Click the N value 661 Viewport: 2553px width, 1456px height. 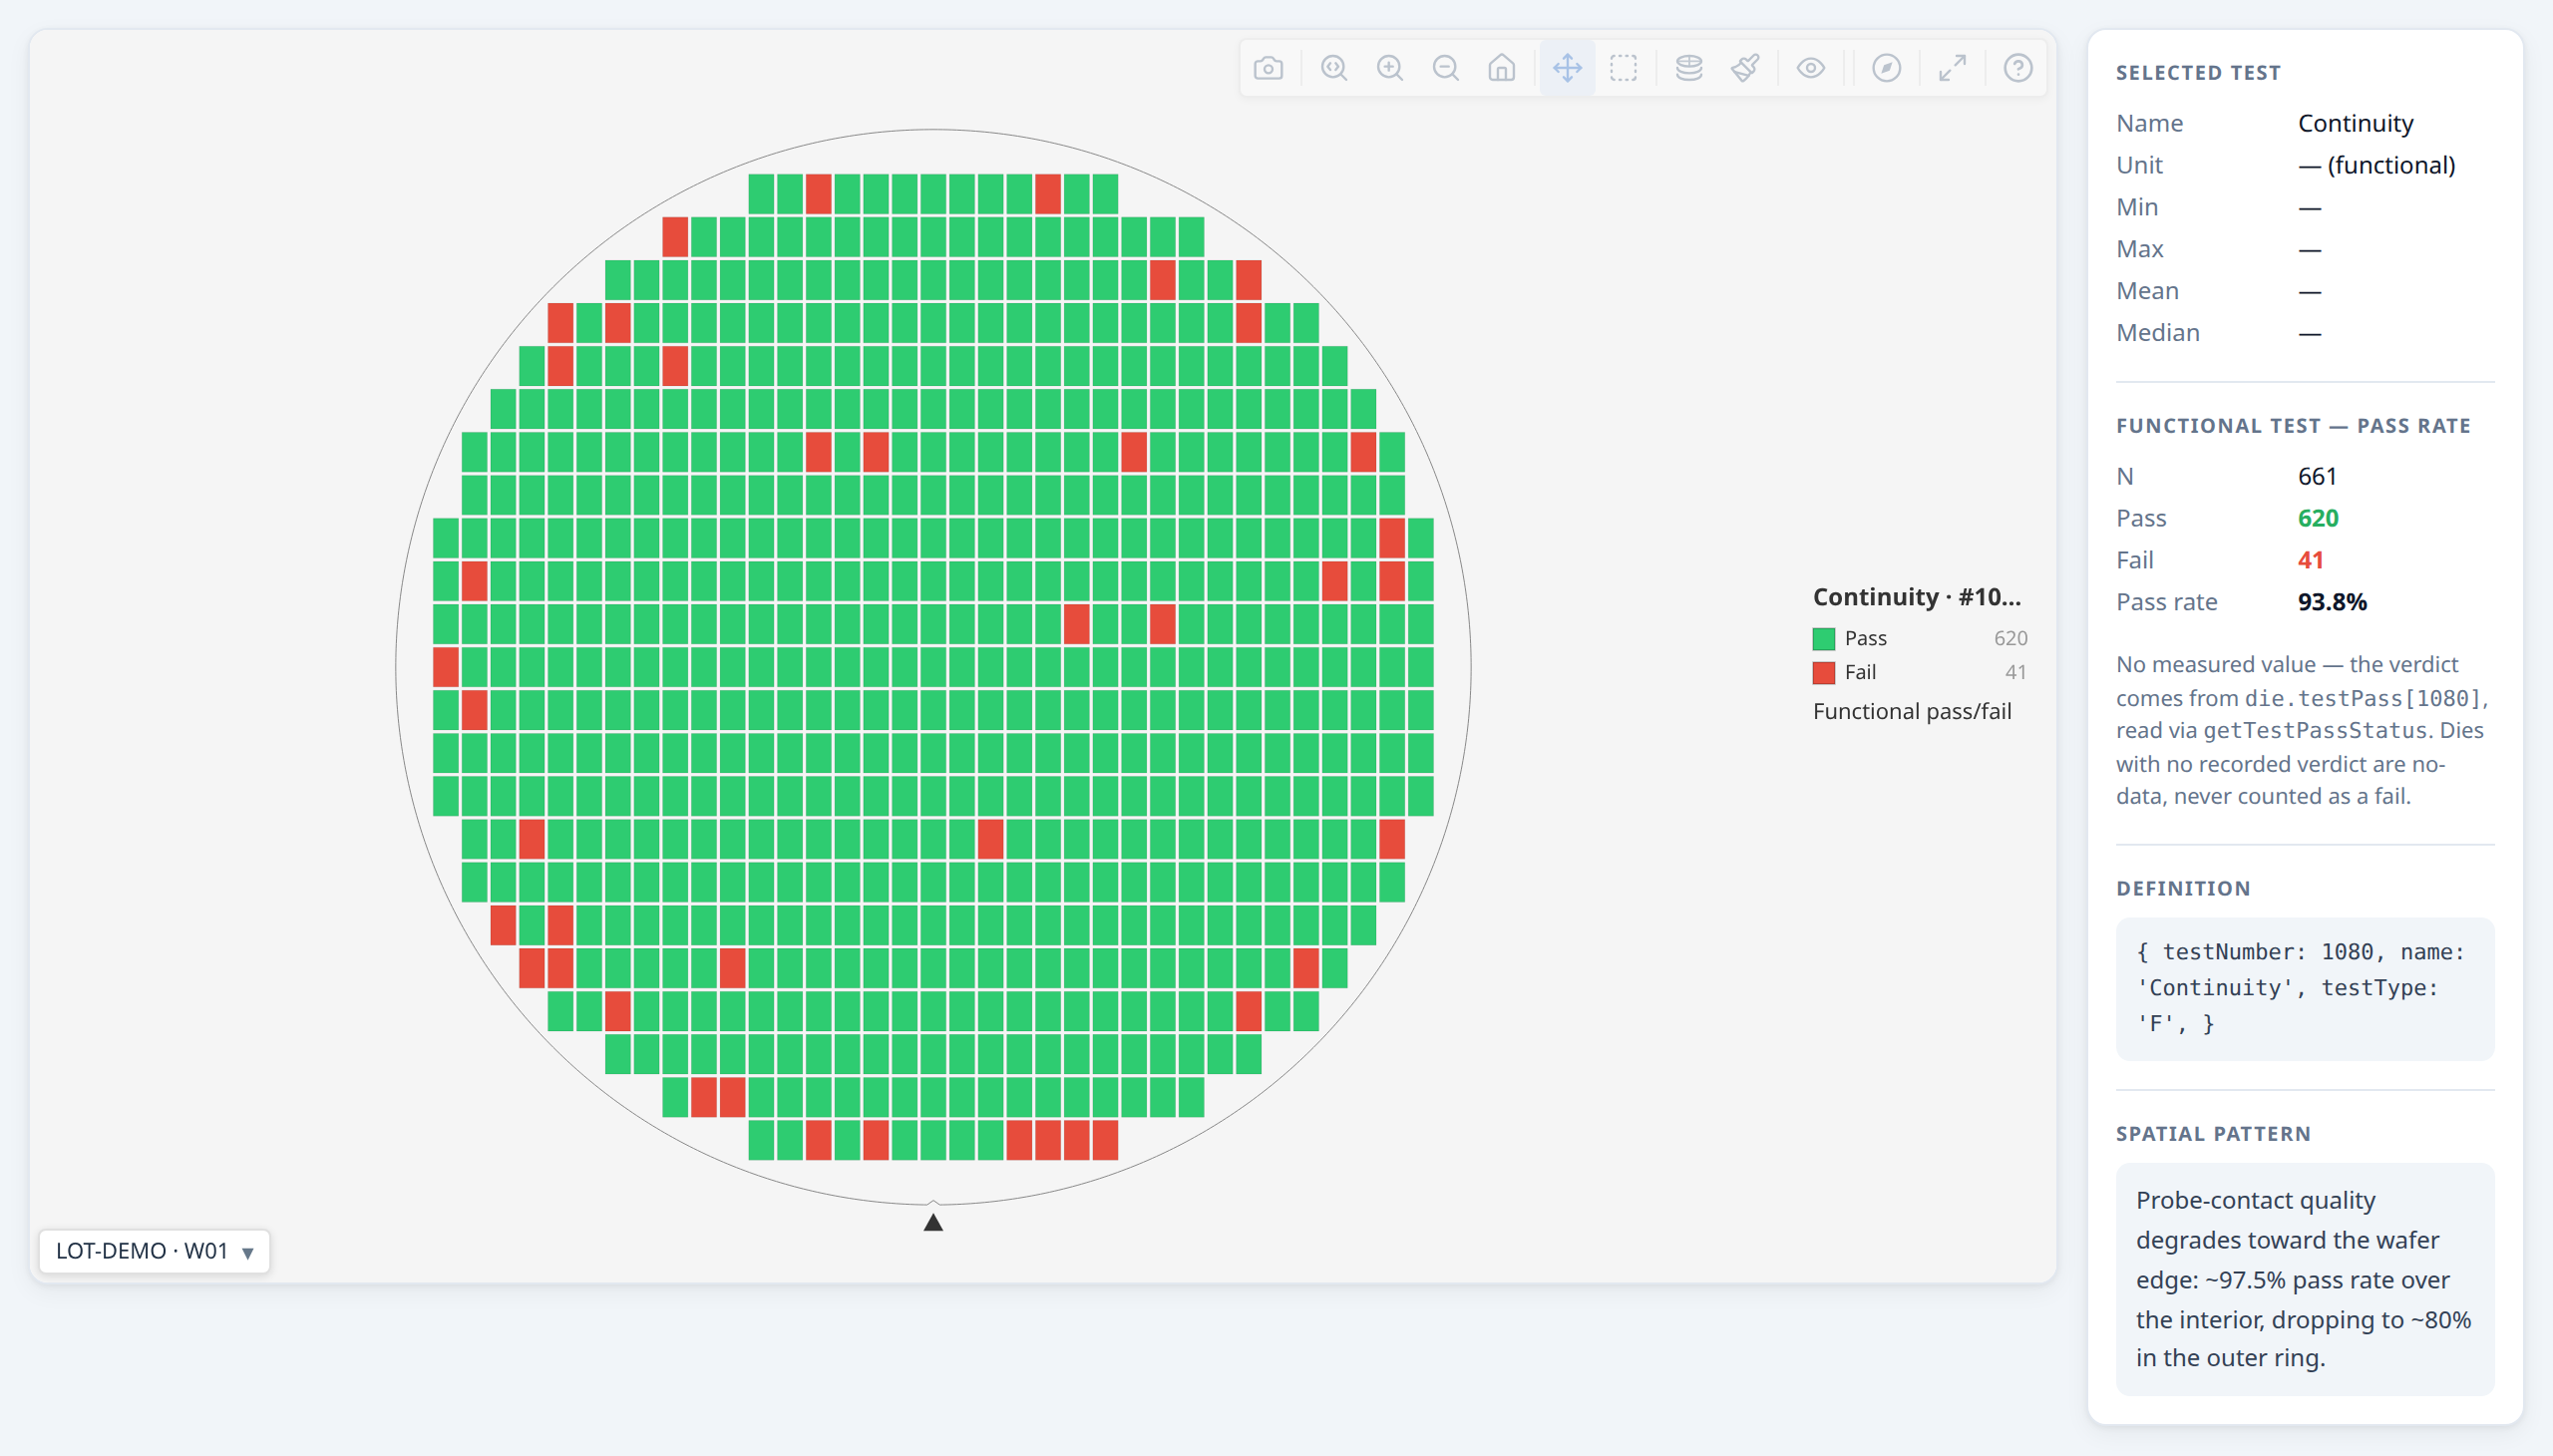pos(2317,476)
